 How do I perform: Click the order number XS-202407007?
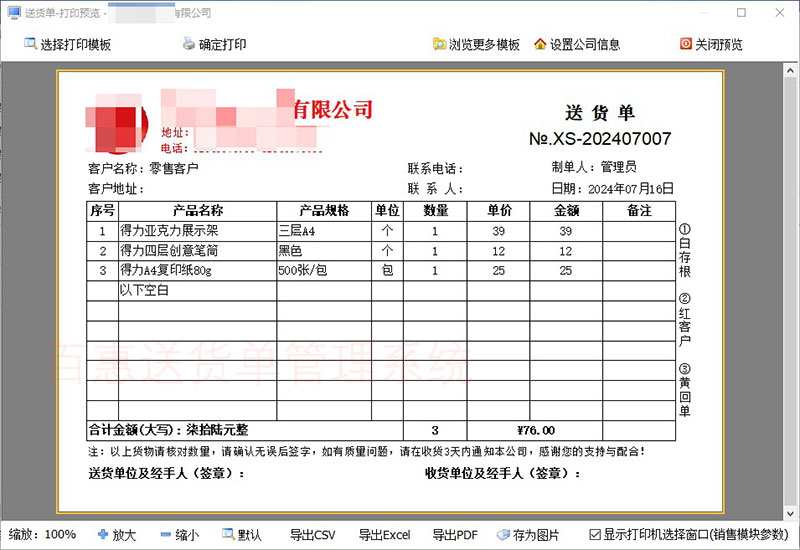(599, 139)
